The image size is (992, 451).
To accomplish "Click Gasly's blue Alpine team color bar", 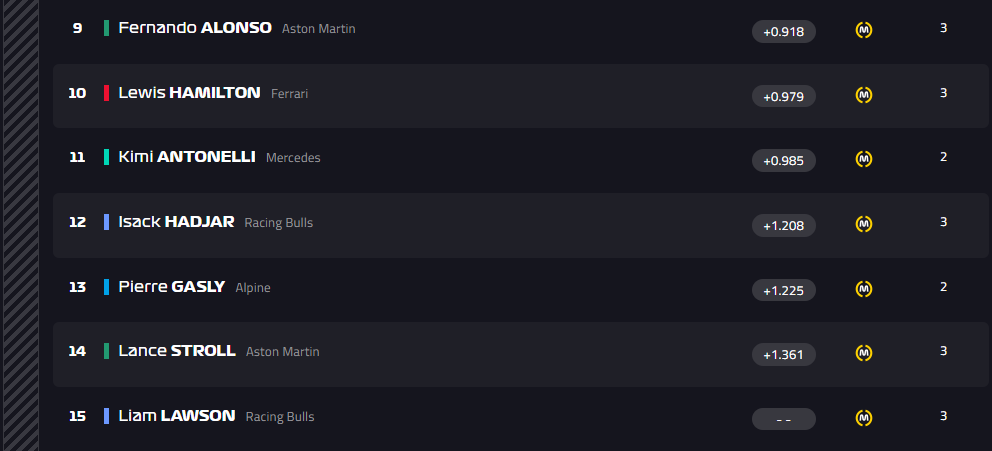I will (x=106, y=287).
